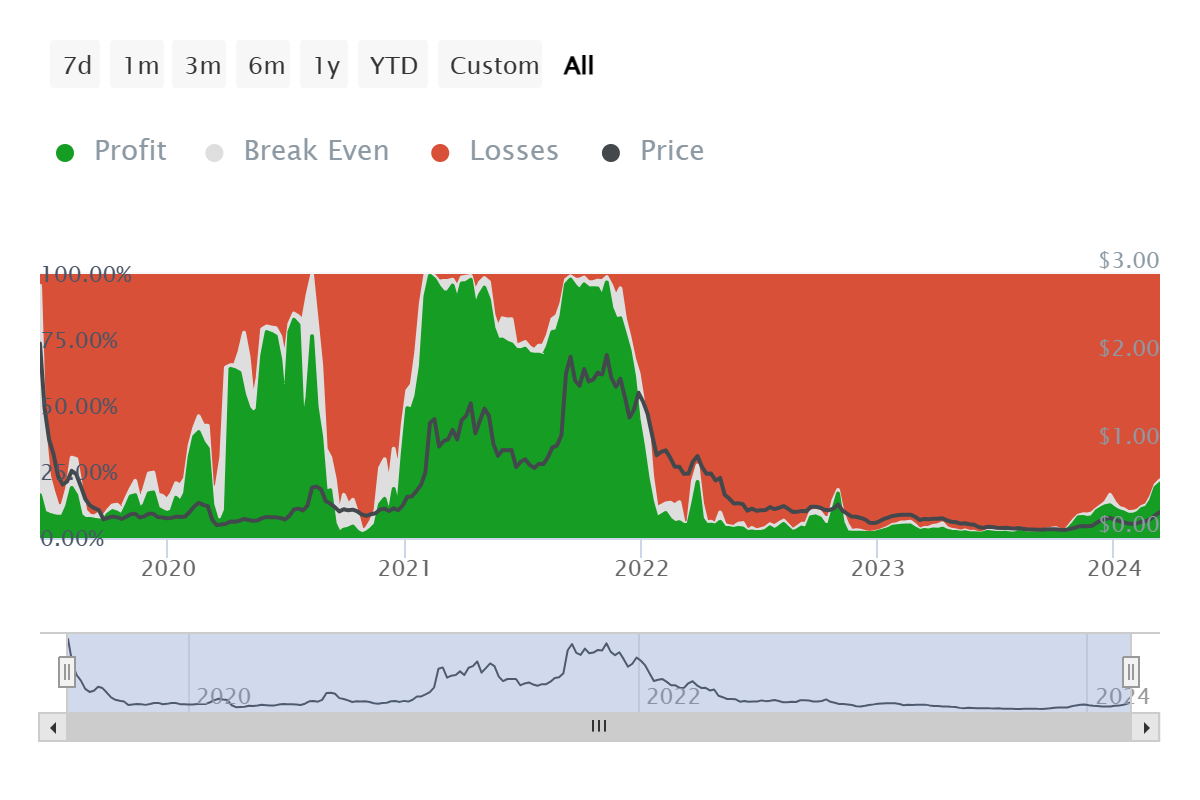1200x800 pixels.
Task: Choose the 6m range button
Action: 264,65
